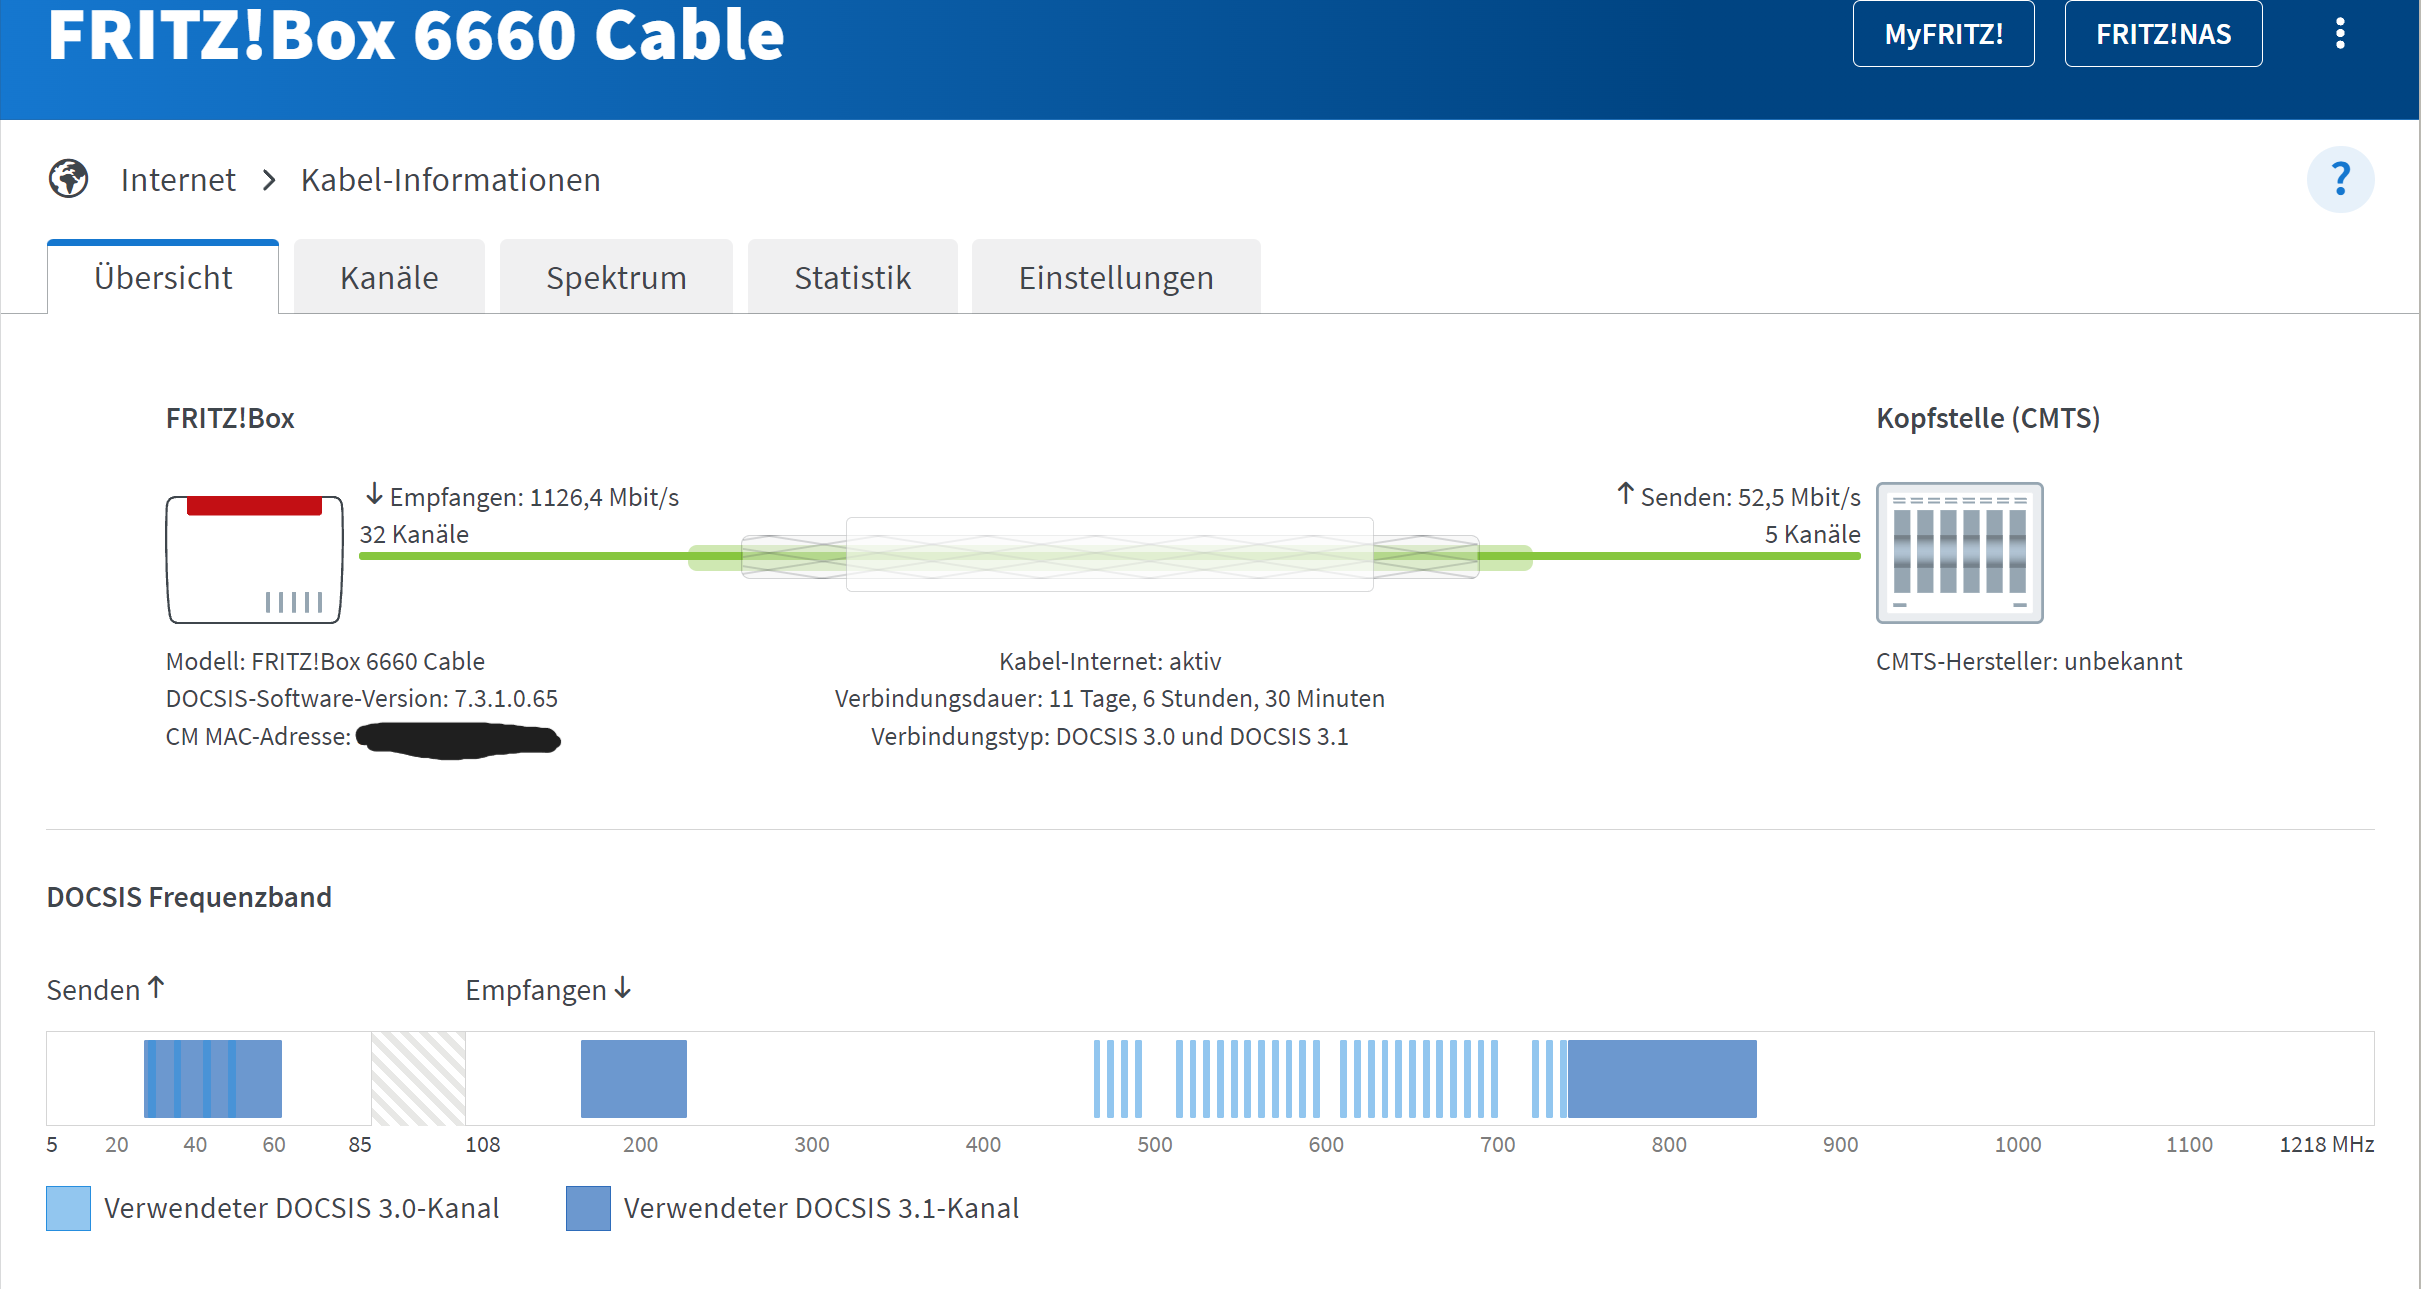2421x1289 pixels.
Task: Select the Übersicht tab
Action: click(163, 277)
